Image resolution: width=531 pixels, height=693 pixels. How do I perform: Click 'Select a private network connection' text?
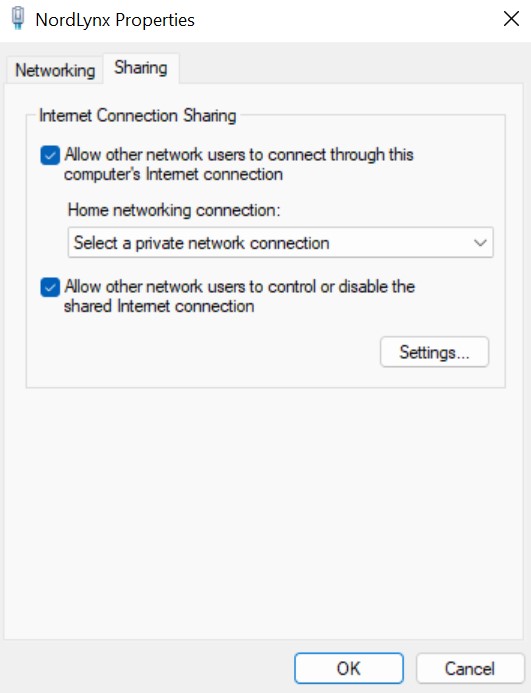click(x=202, y=243)
